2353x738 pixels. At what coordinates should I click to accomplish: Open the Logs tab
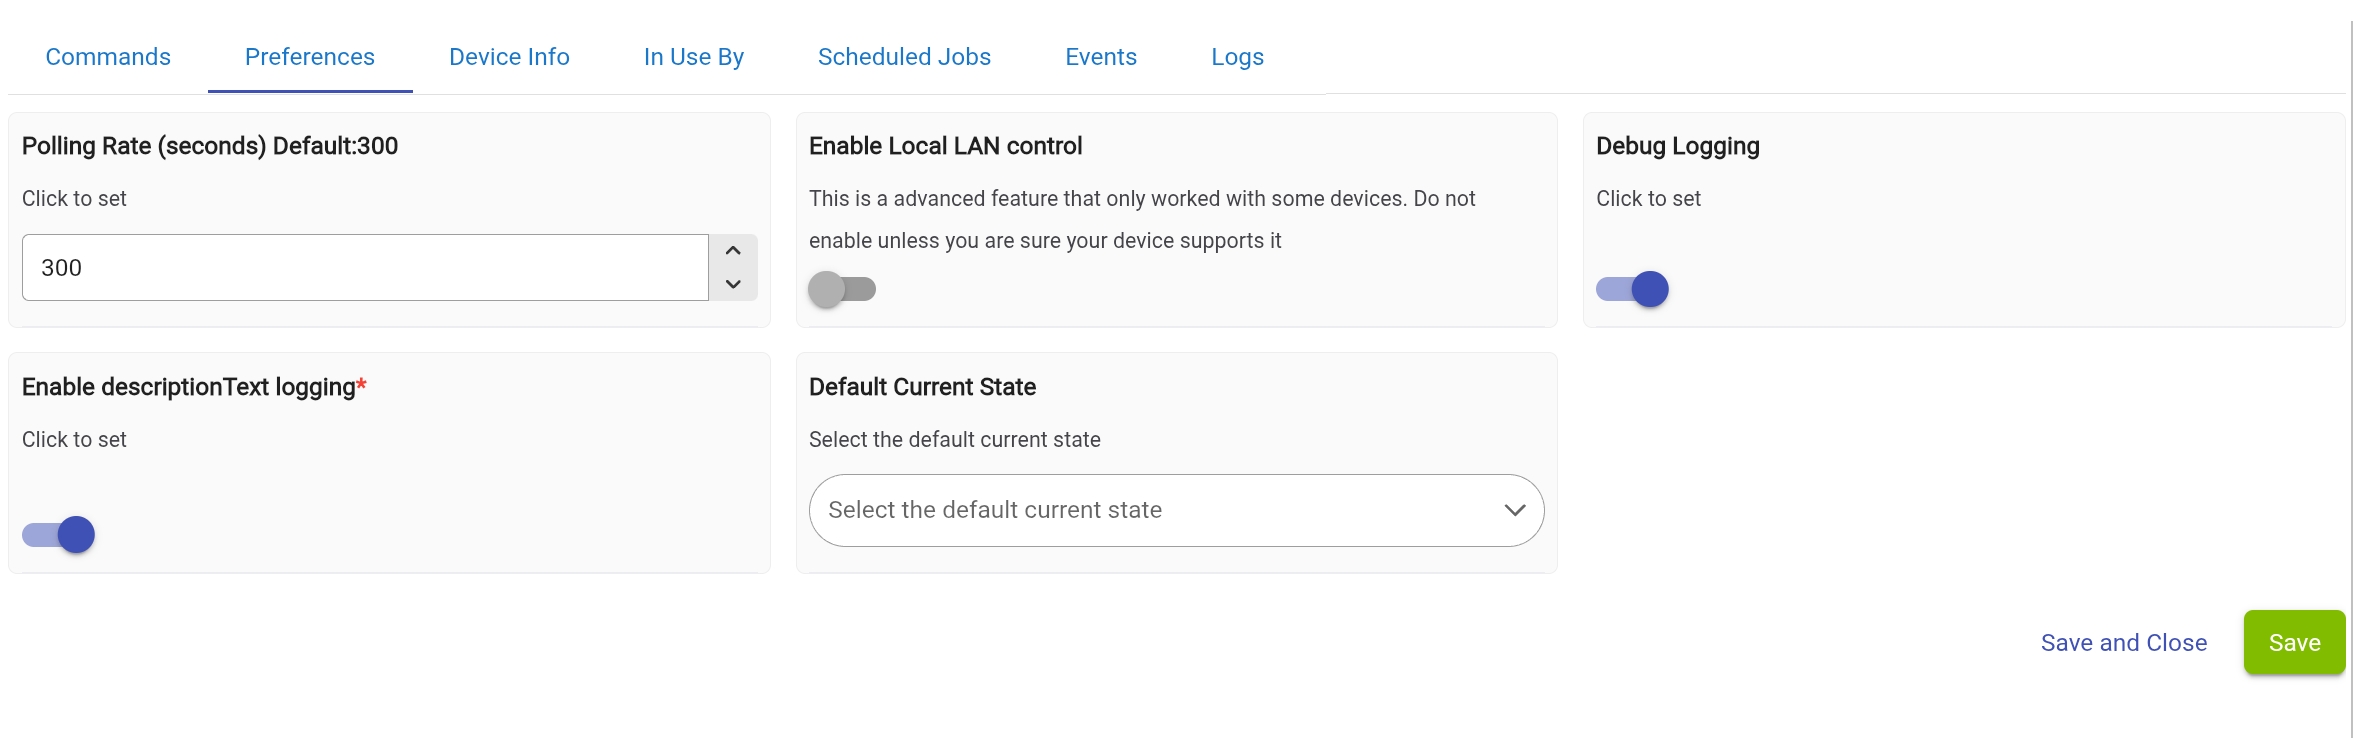(x=1237, y=57)
